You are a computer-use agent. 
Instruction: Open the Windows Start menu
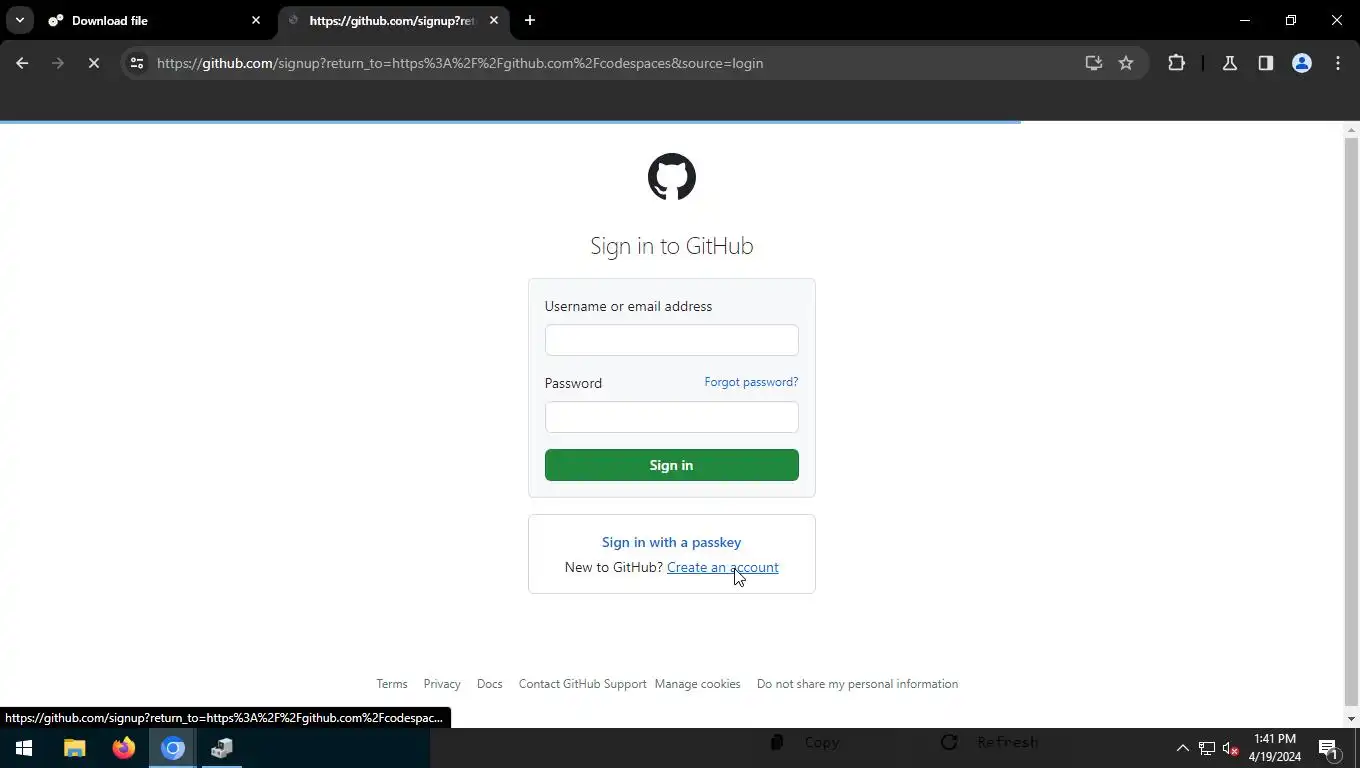click(24, 748)
